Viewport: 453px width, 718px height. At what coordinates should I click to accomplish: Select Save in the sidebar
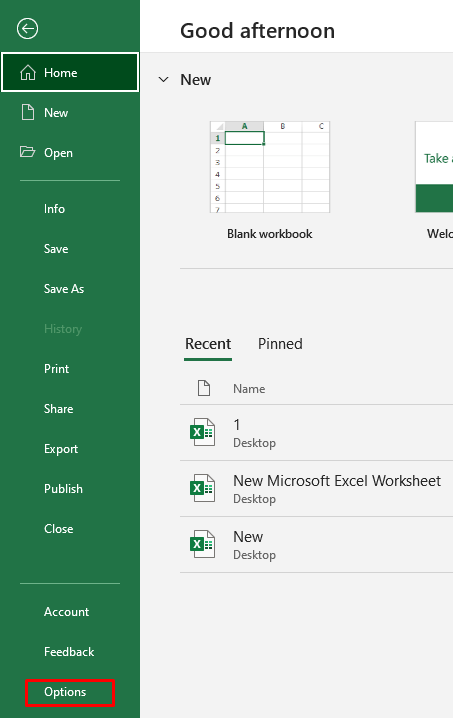coord(56,249)
